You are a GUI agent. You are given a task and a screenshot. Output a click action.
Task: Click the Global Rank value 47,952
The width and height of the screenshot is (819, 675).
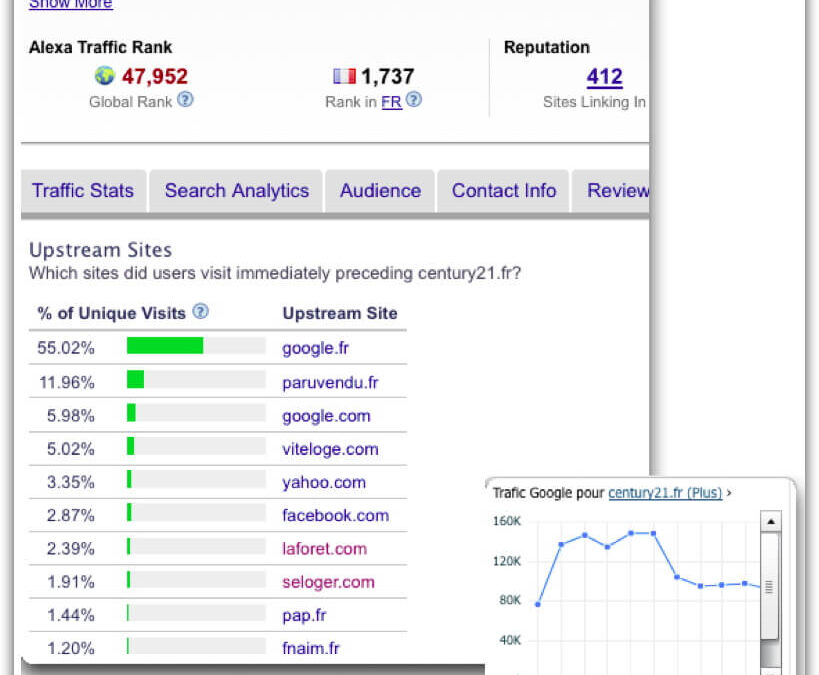click(155, 77)
